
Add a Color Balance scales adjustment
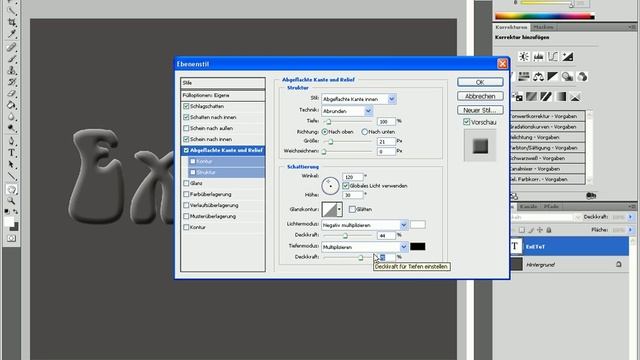pyautogui.click(x=538, y=76)
